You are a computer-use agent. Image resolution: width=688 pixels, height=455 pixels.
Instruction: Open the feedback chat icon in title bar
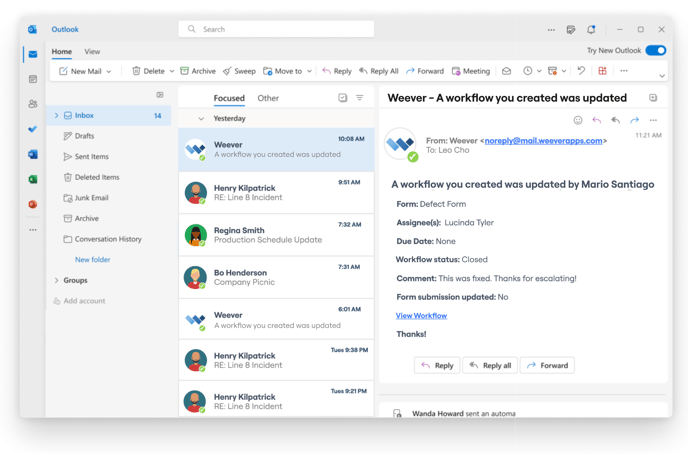point(571,29)
